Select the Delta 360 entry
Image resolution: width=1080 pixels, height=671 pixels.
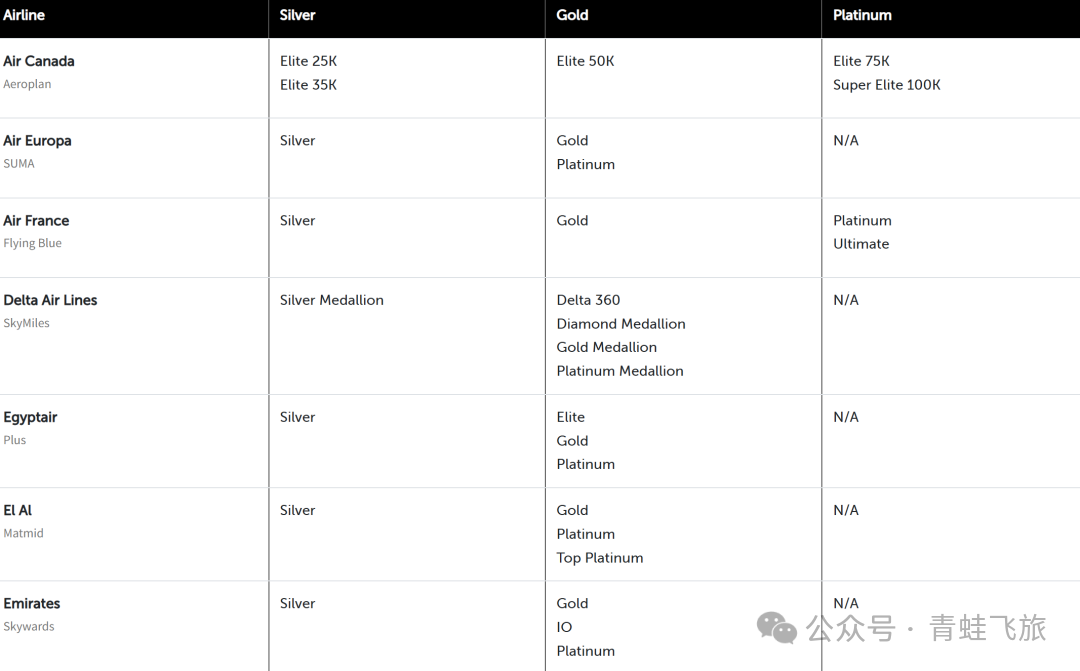[588, 300]
